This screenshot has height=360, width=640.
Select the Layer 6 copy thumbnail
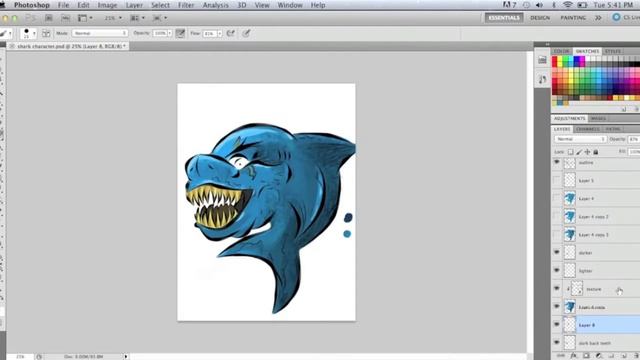coord(570,307)
